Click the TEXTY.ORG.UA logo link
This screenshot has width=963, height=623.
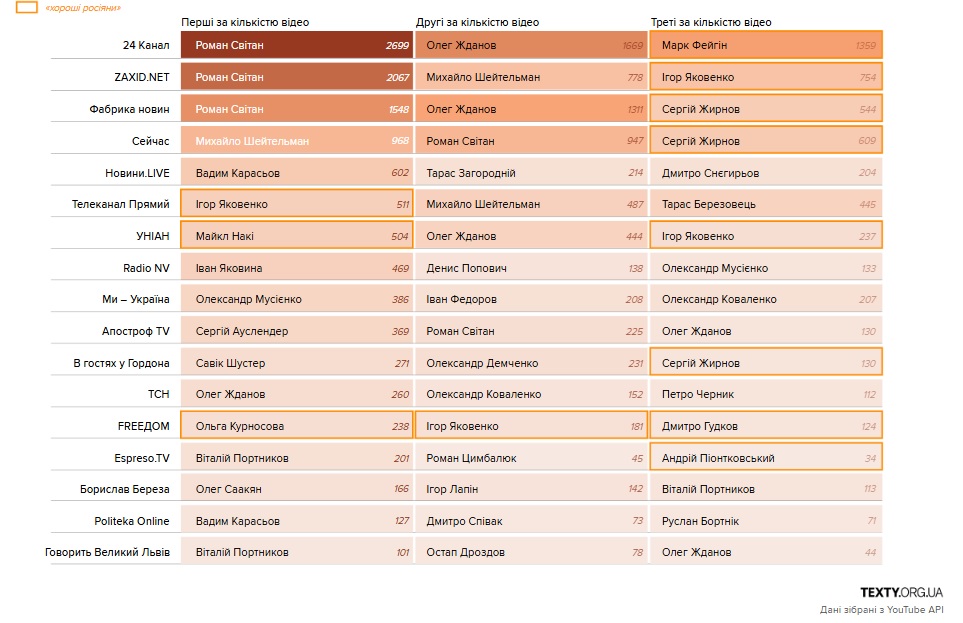tap(901, 592)
